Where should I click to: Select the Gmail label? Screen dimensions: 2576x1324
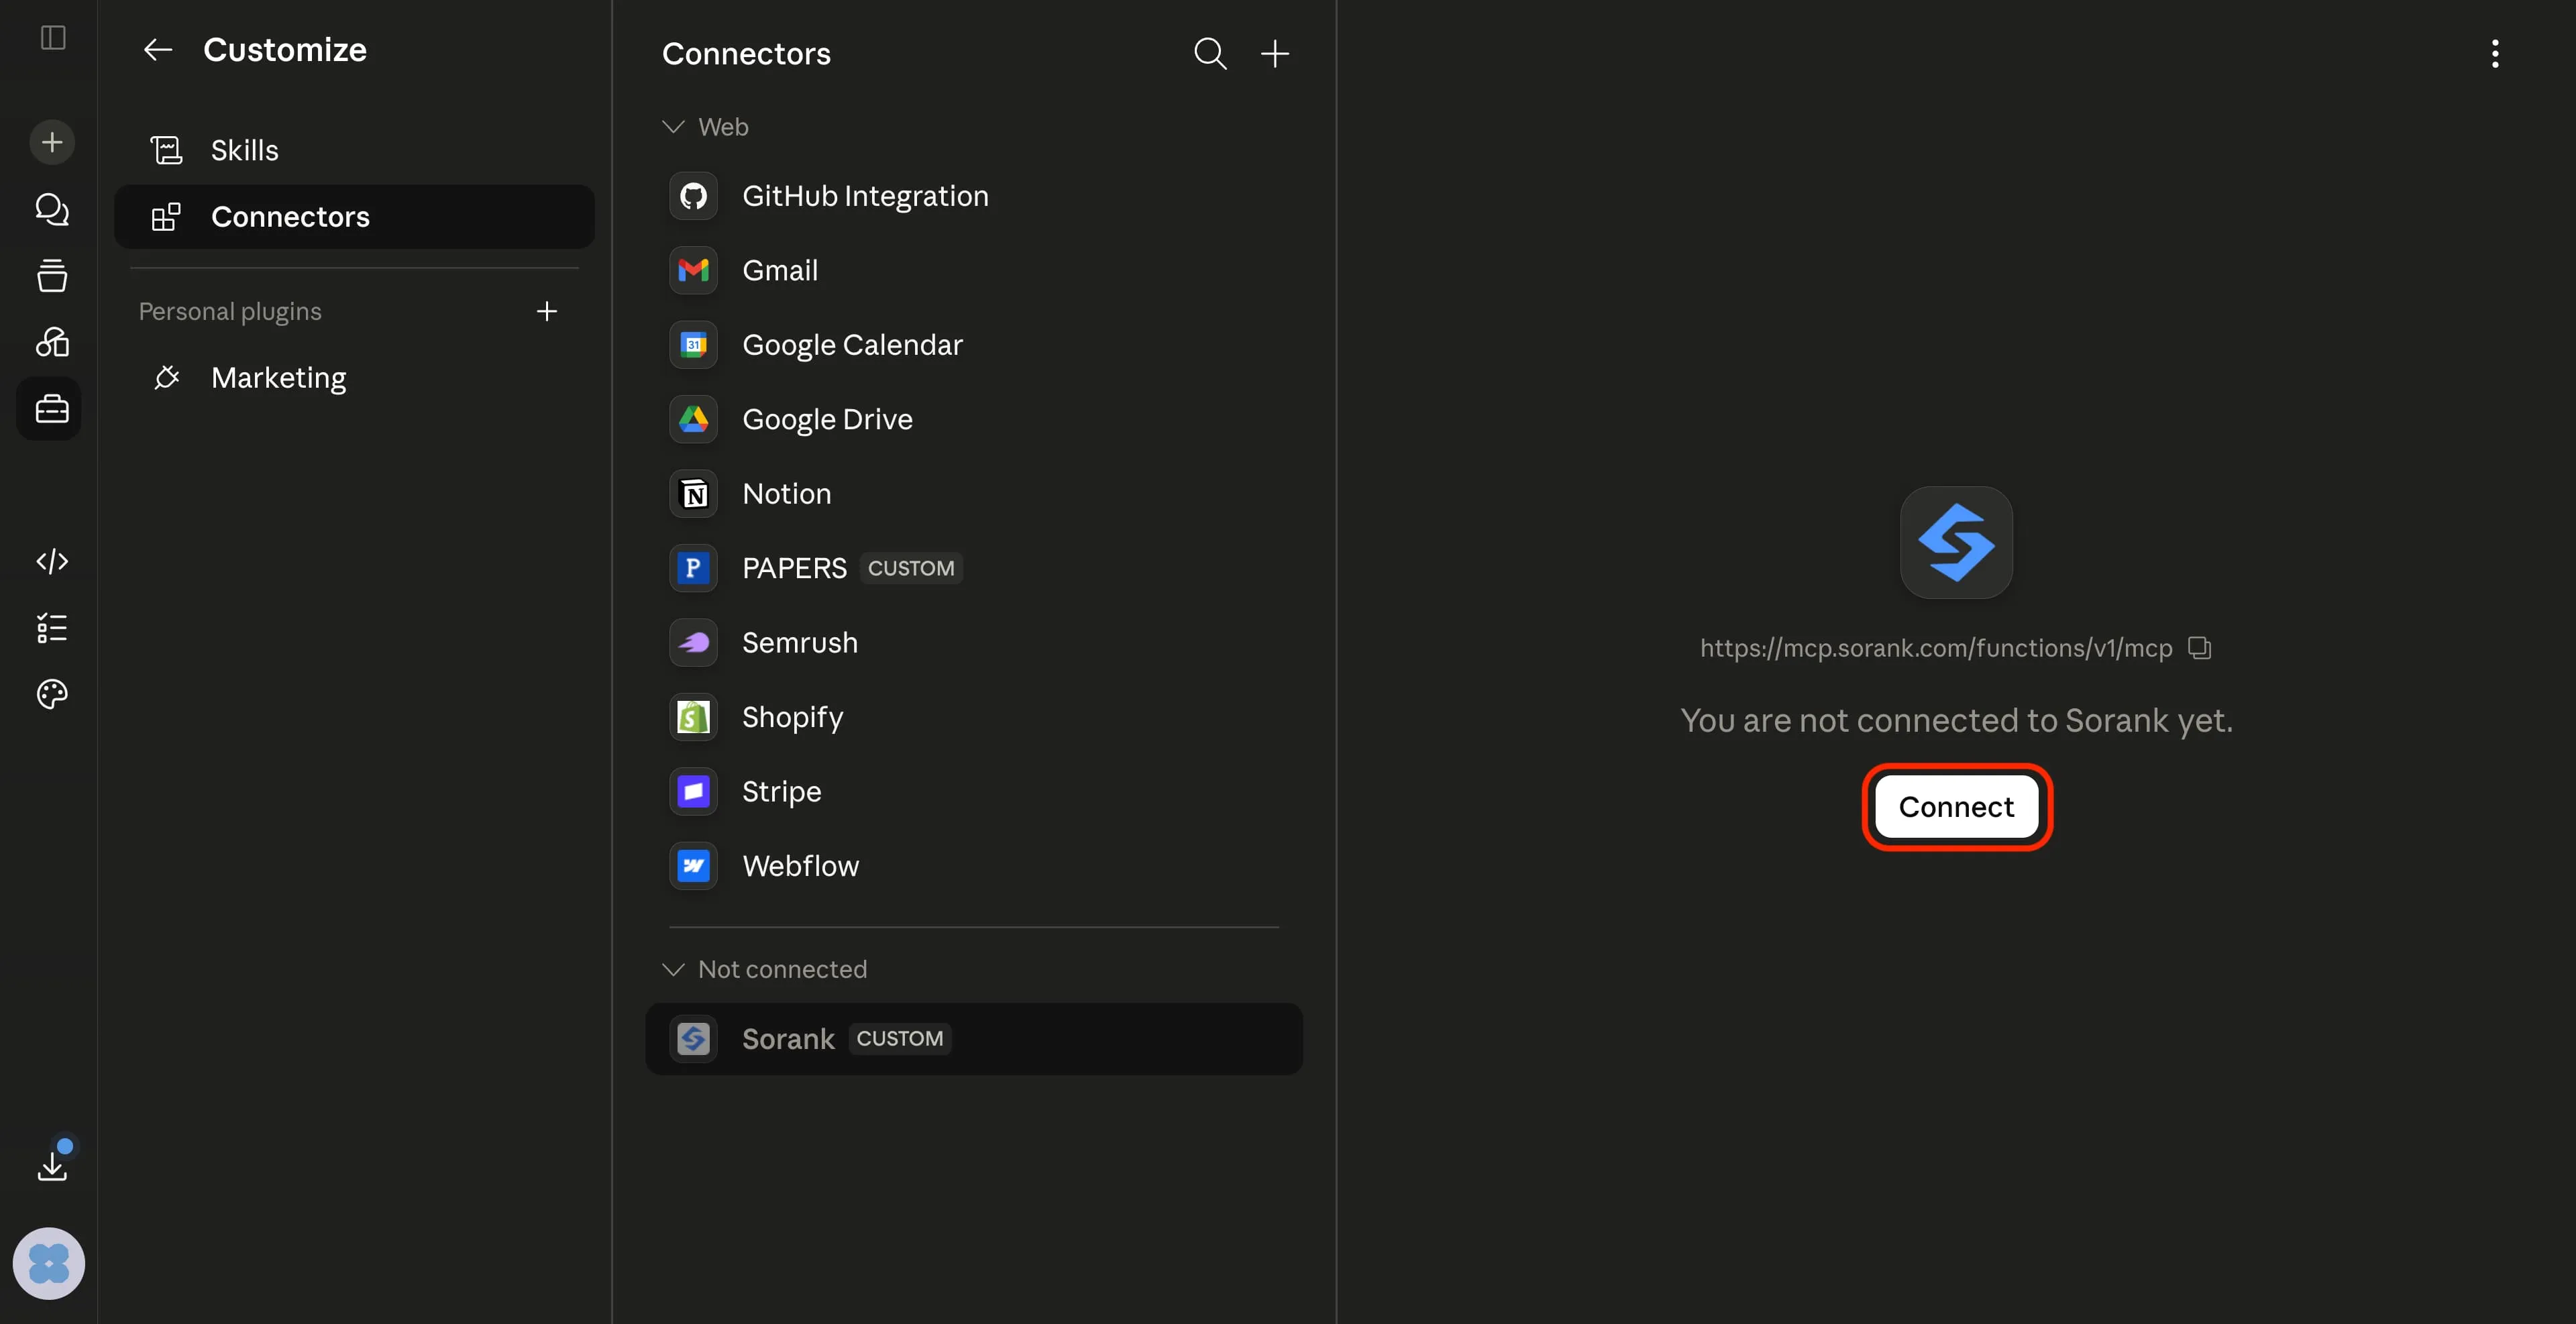(780, 270)
